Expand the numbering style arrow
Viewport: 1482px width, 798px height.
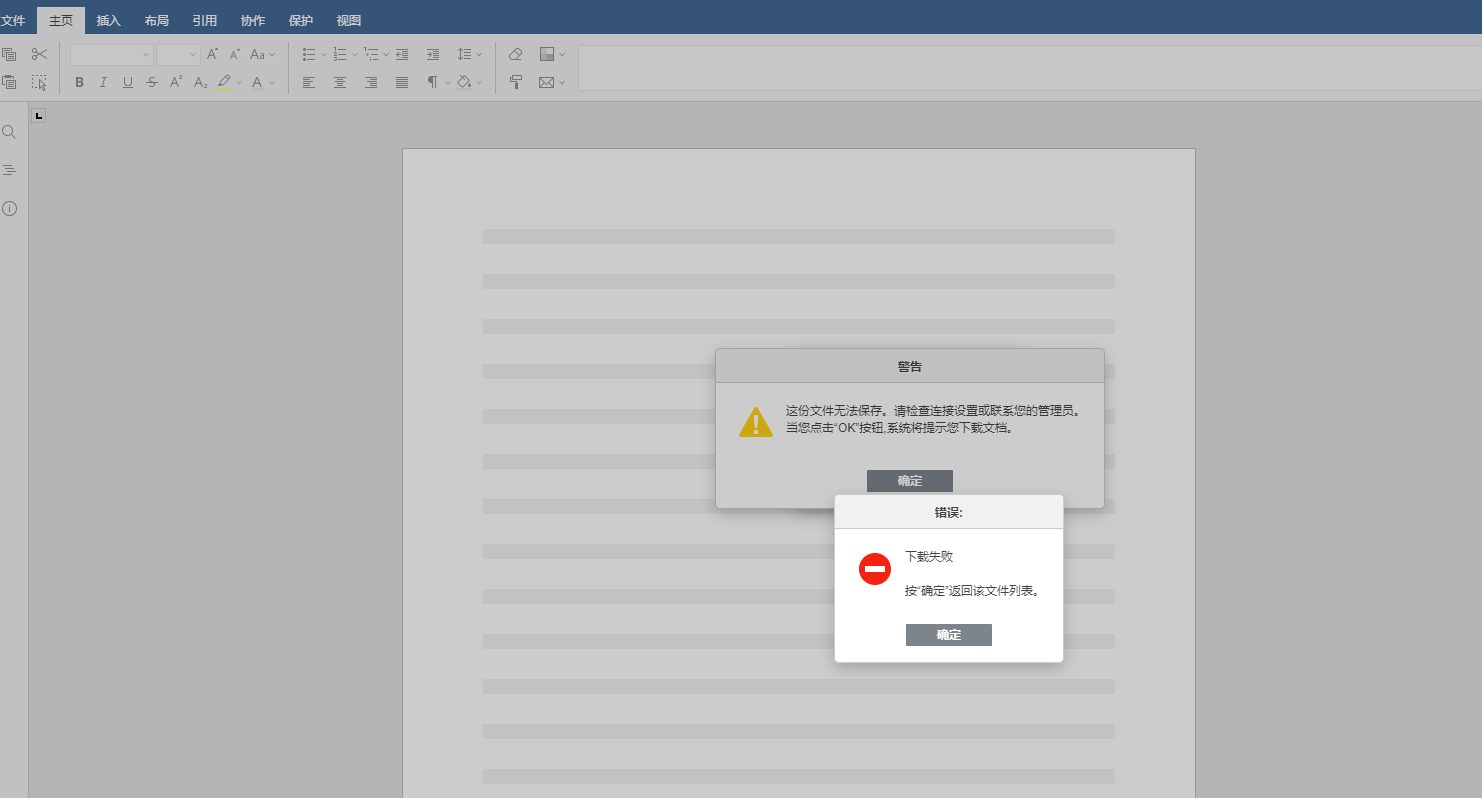click(354, 54)
